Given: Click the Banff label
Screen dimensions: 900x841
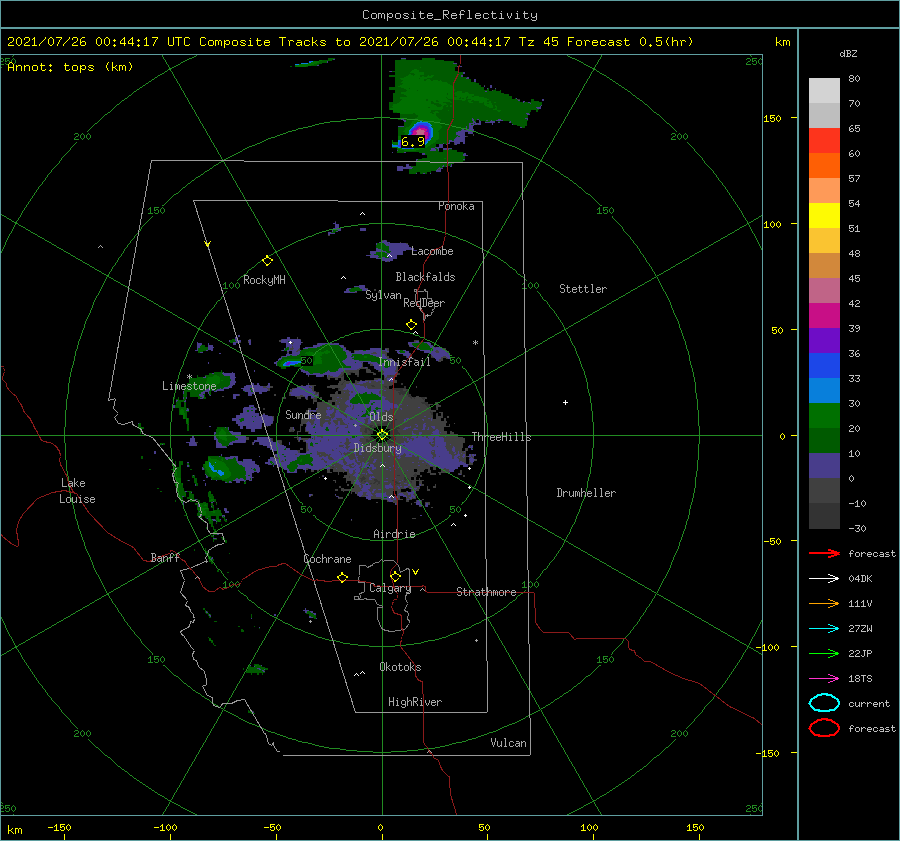Looking at the screenshot, I should [x=165, y=557].
